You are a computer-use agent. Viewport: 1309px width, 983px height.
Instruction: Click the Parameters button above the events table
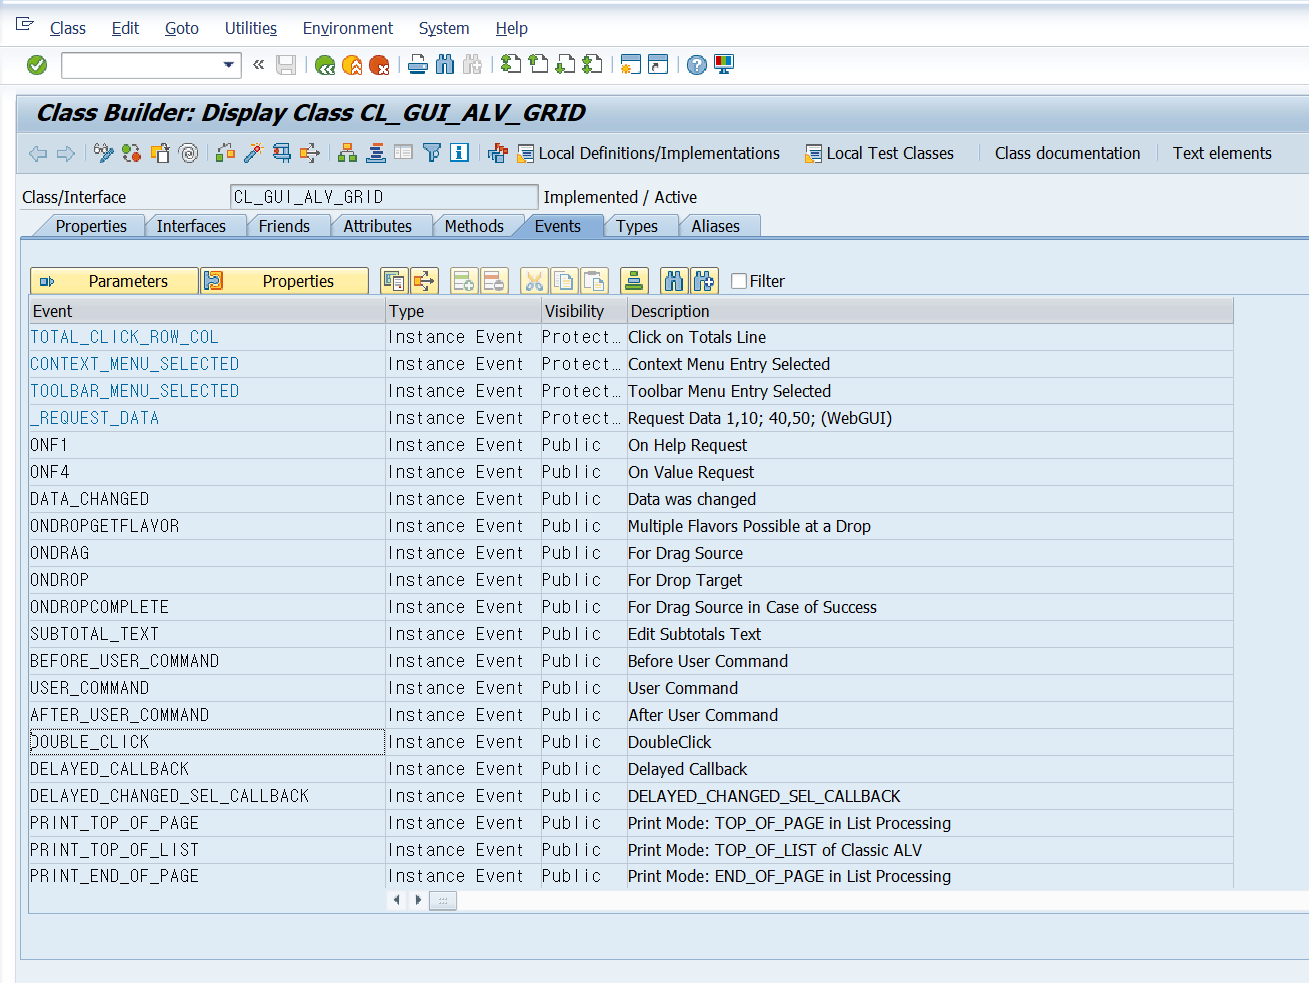click(114, 281)
